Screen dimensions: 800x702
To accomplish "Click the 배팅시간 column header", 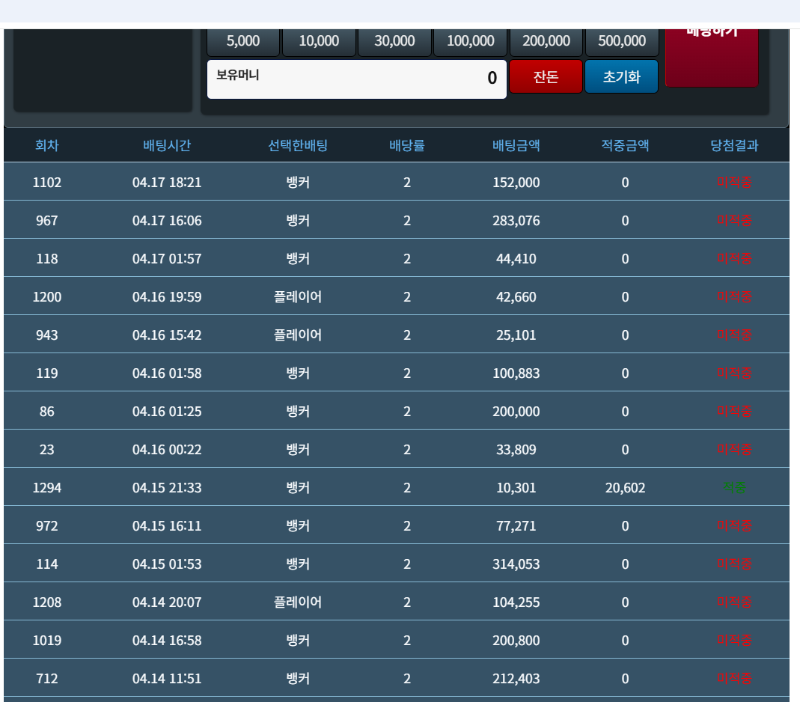I will coord(167,145).
